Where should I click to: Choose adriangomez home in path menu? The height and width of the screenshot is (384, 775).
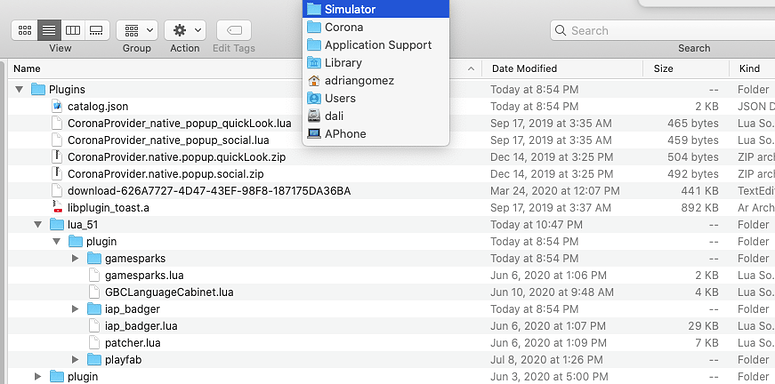tap(376, 81)
